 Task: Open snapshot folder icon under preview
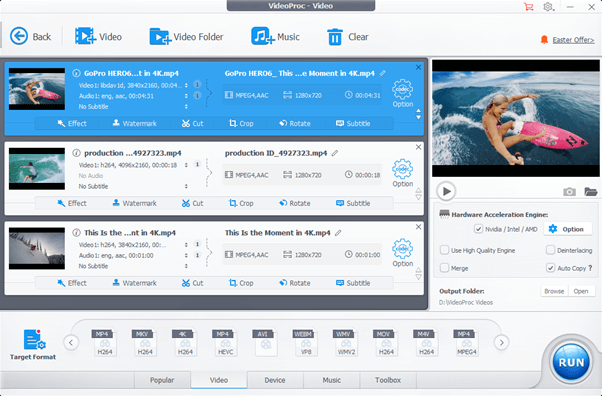coord(590,191)
